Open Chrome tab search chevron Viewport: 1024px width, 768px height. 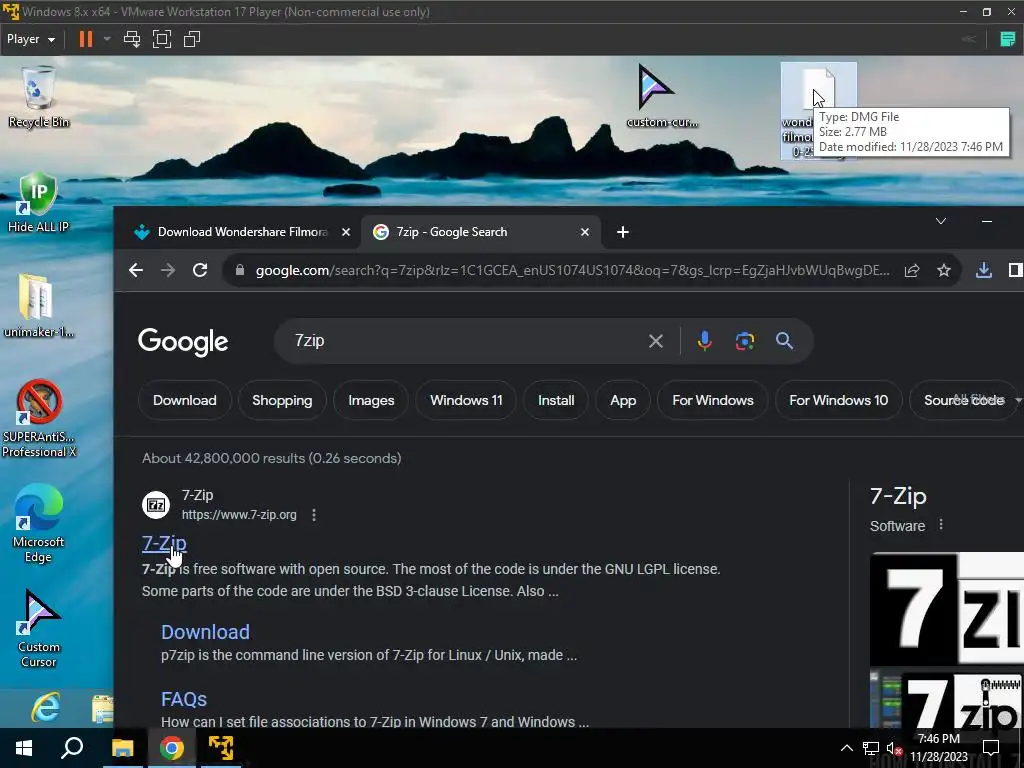pos(940,221)
